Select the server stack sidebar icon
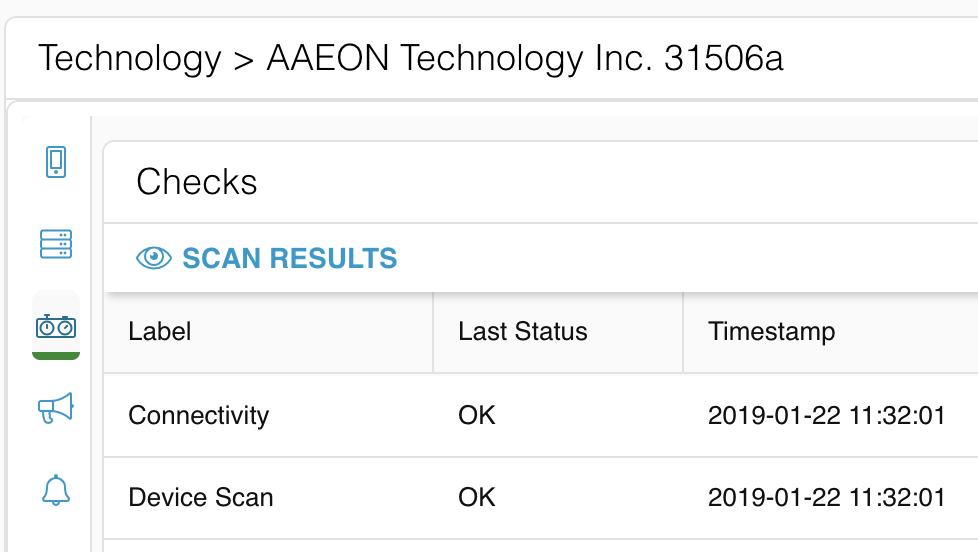 (56, 244)
